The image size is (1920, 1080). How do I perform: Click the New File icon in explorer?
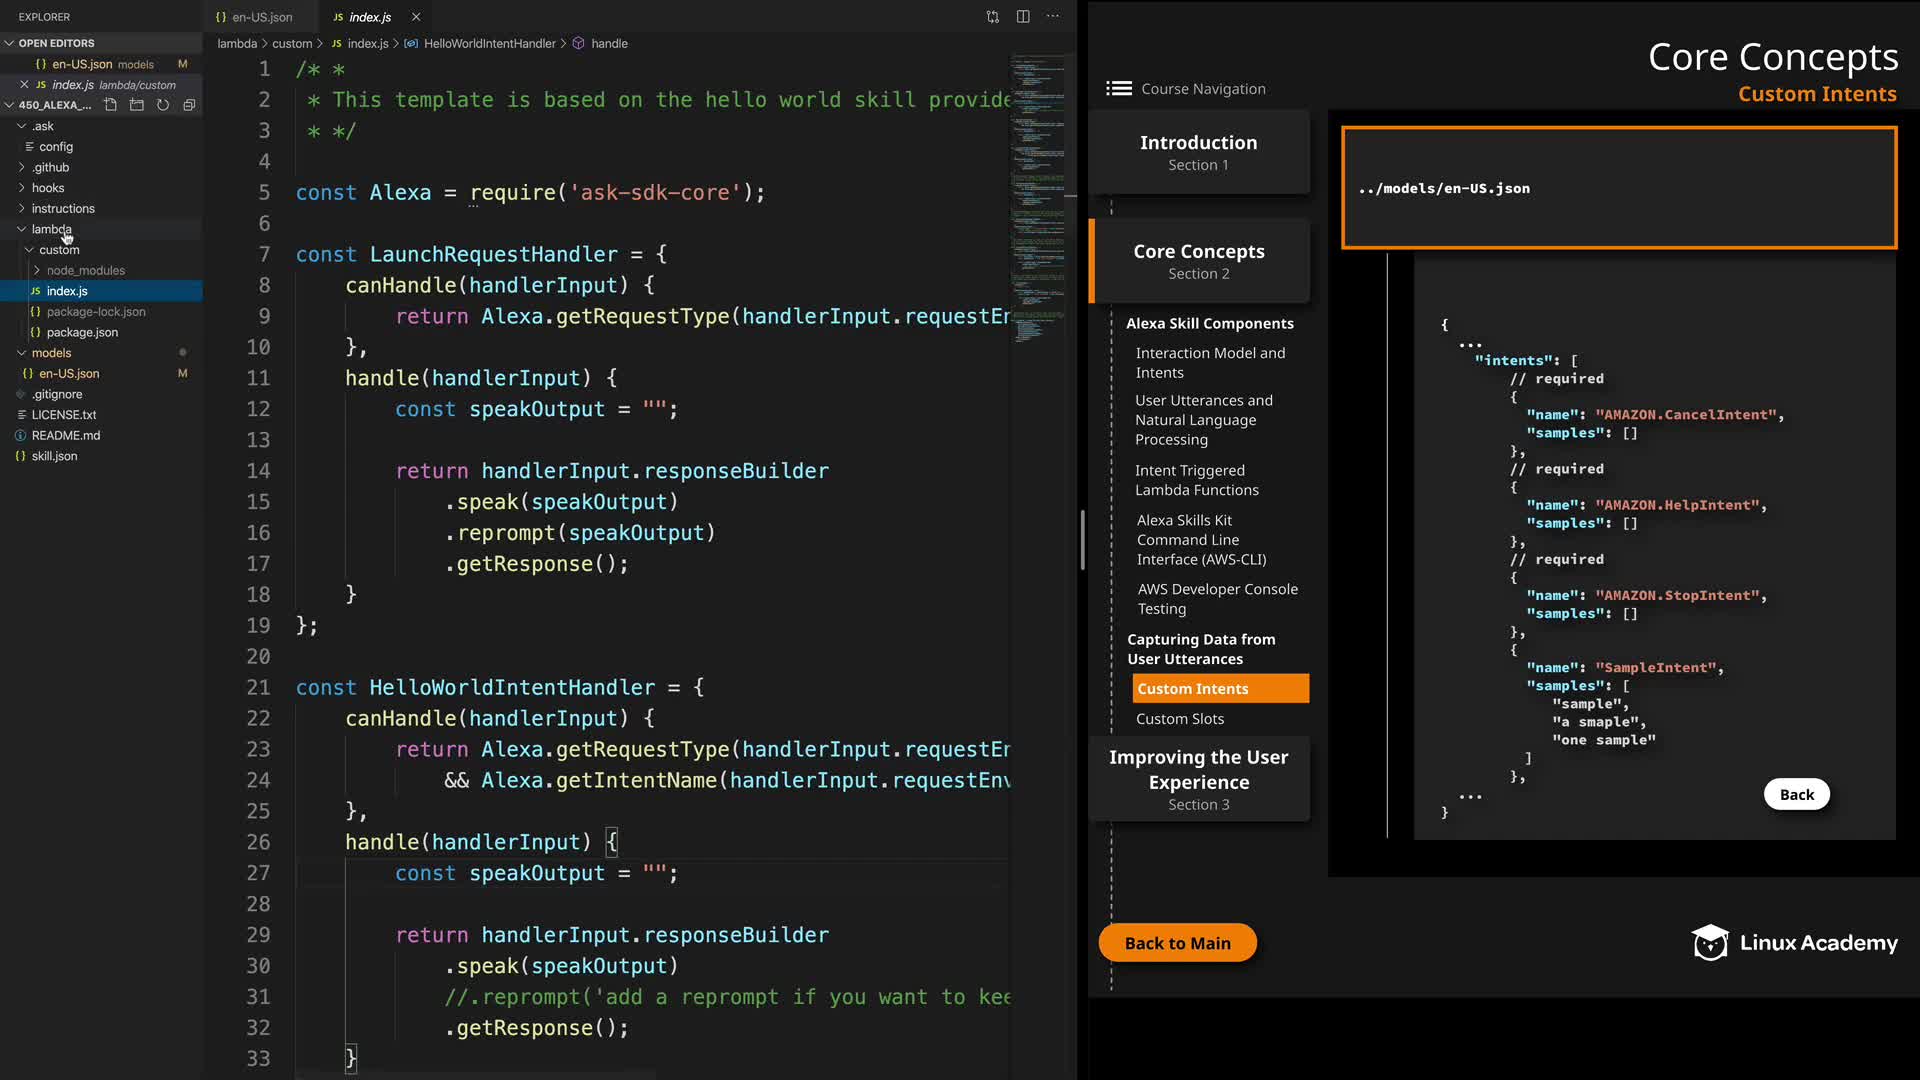pos(111,105)
